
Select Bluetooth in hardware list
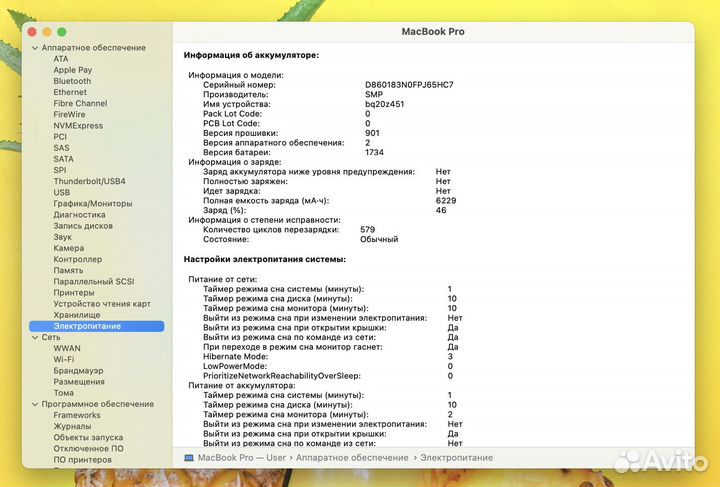tap(72, 81)
